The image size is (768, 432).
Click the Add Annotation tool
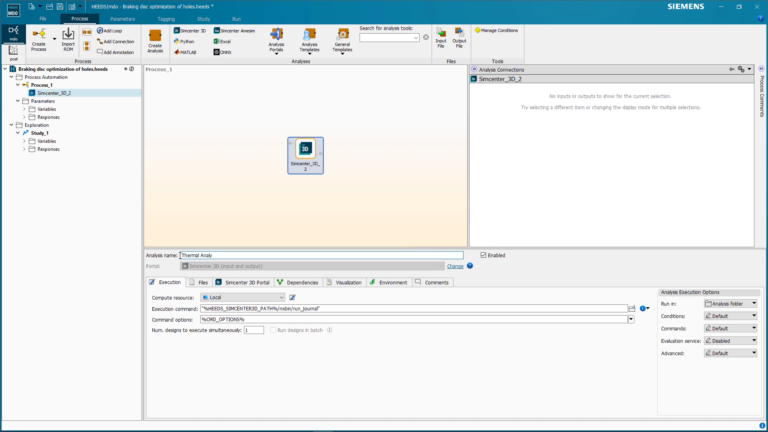[116, 52]
